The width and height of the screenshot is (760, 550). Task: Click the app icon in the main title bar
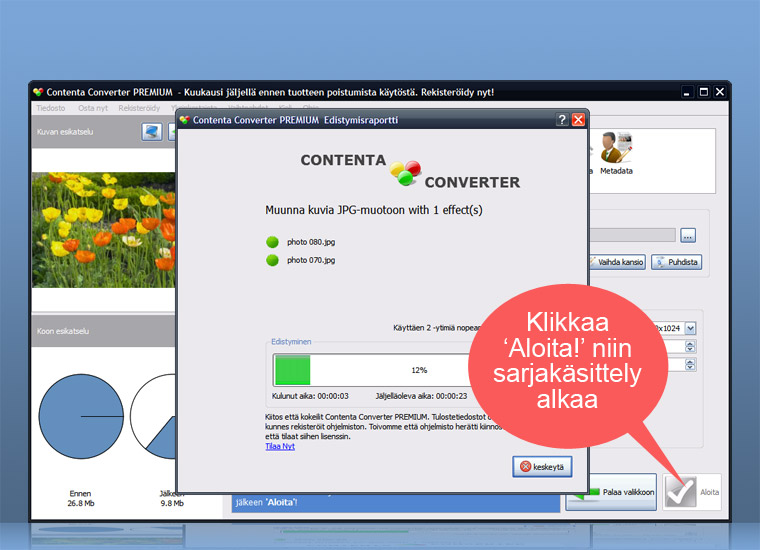coord(38,92)
